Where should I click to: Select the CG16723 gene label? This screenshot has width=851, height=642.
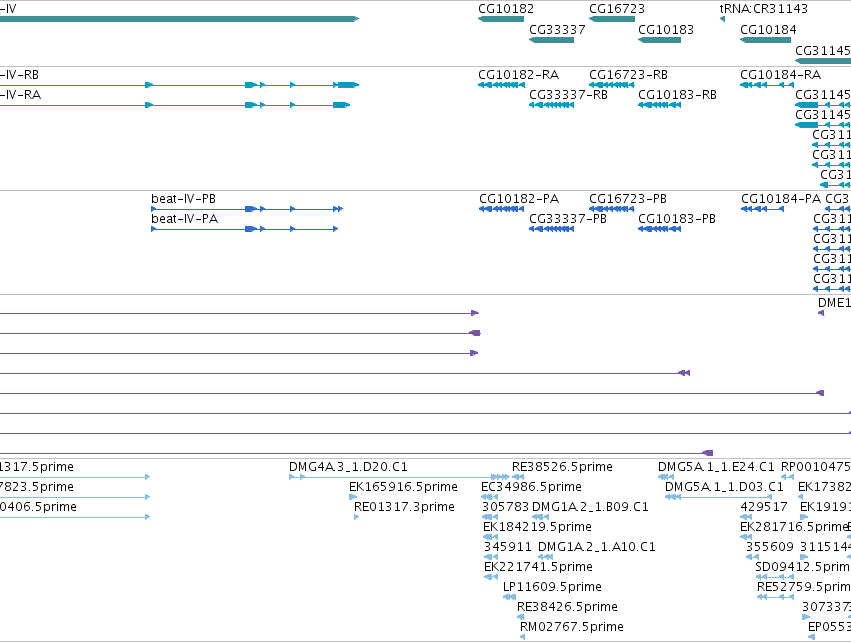pos(617,9)
